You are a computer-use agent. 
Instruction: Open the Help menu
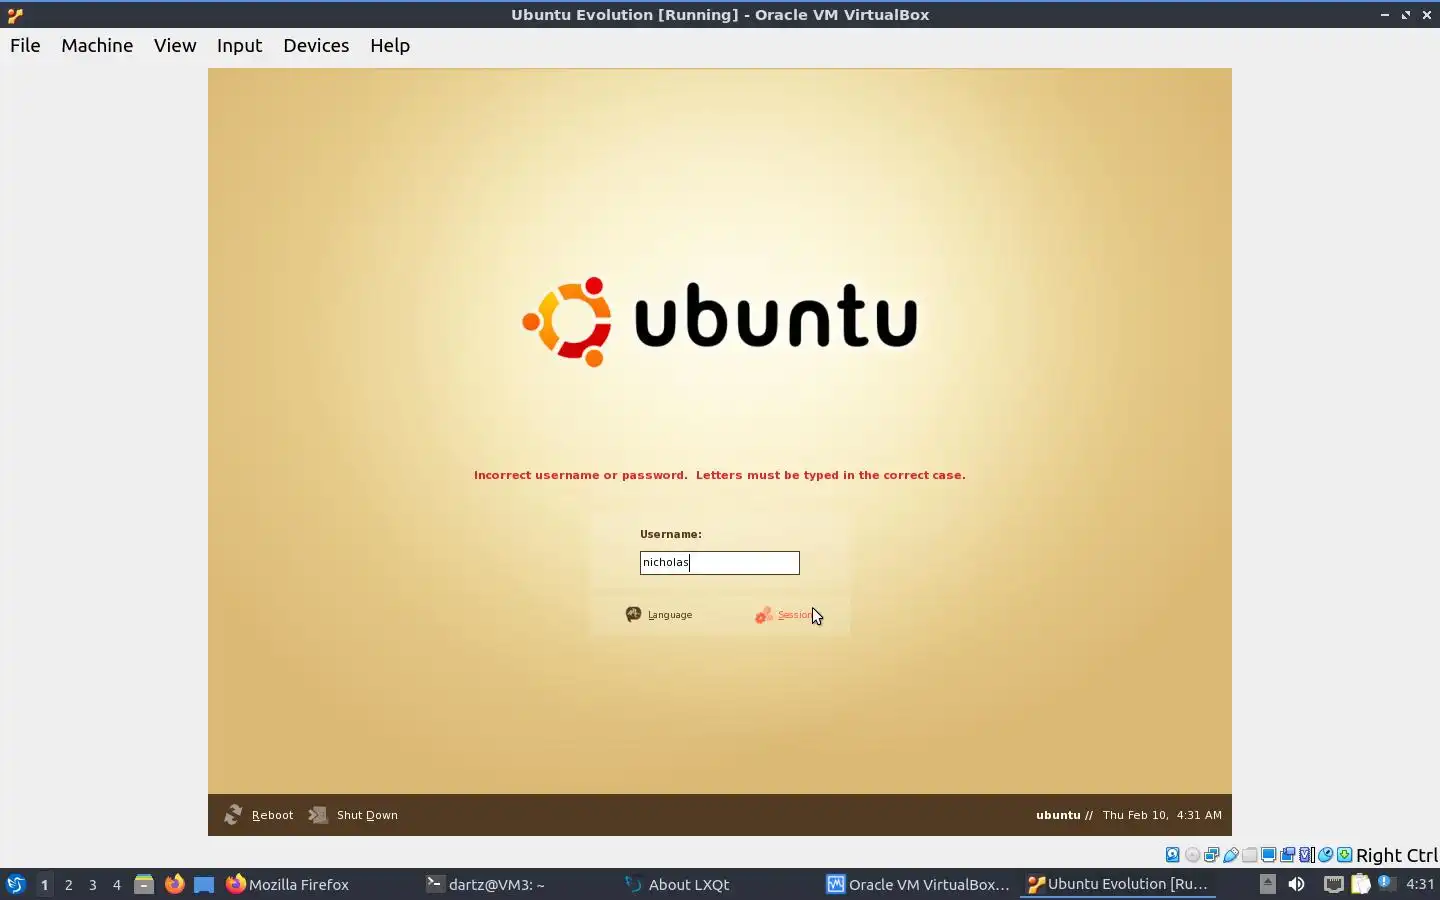coord(390,46)
